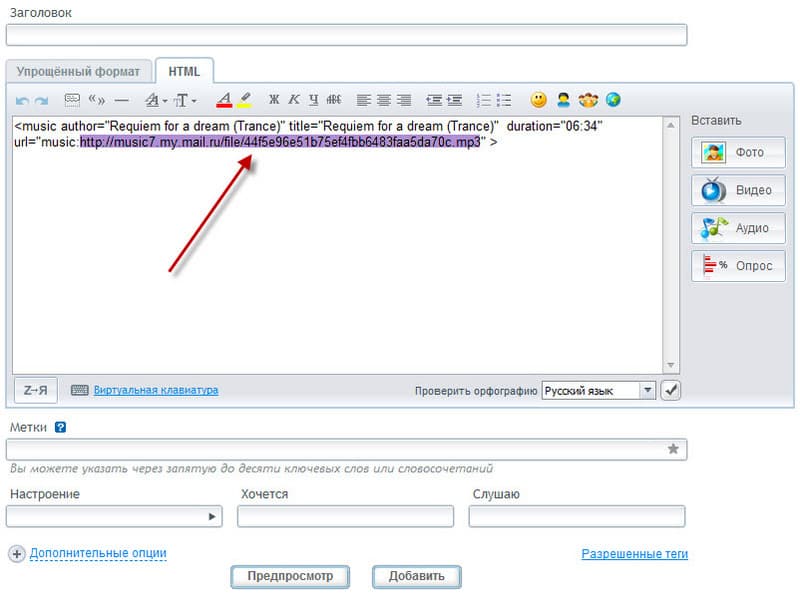Open the smiley emoticon picker
The width and height of the screenshot is (800, 611).
(538, 99)
